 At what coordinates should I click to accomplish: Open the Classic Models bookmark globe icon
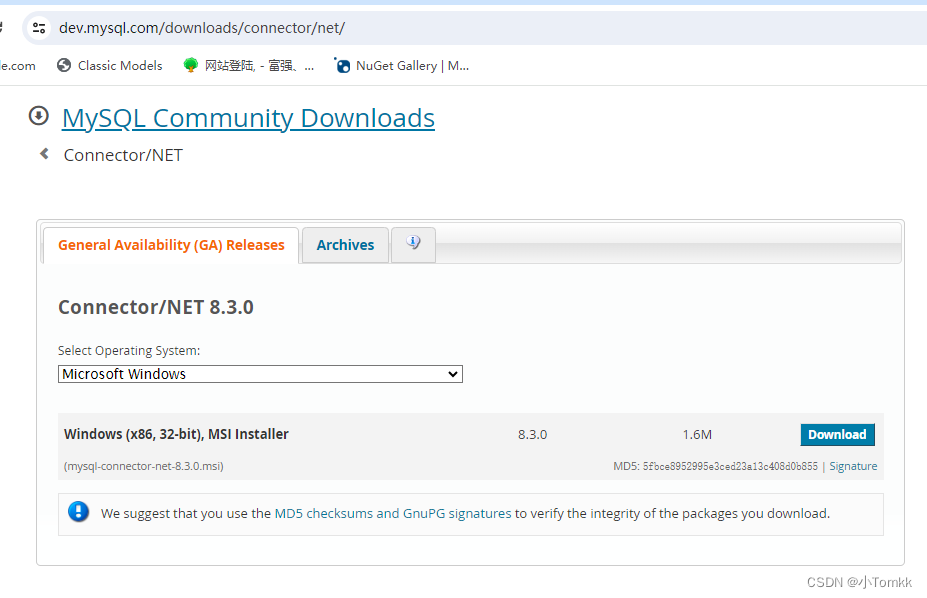point(64,66)
